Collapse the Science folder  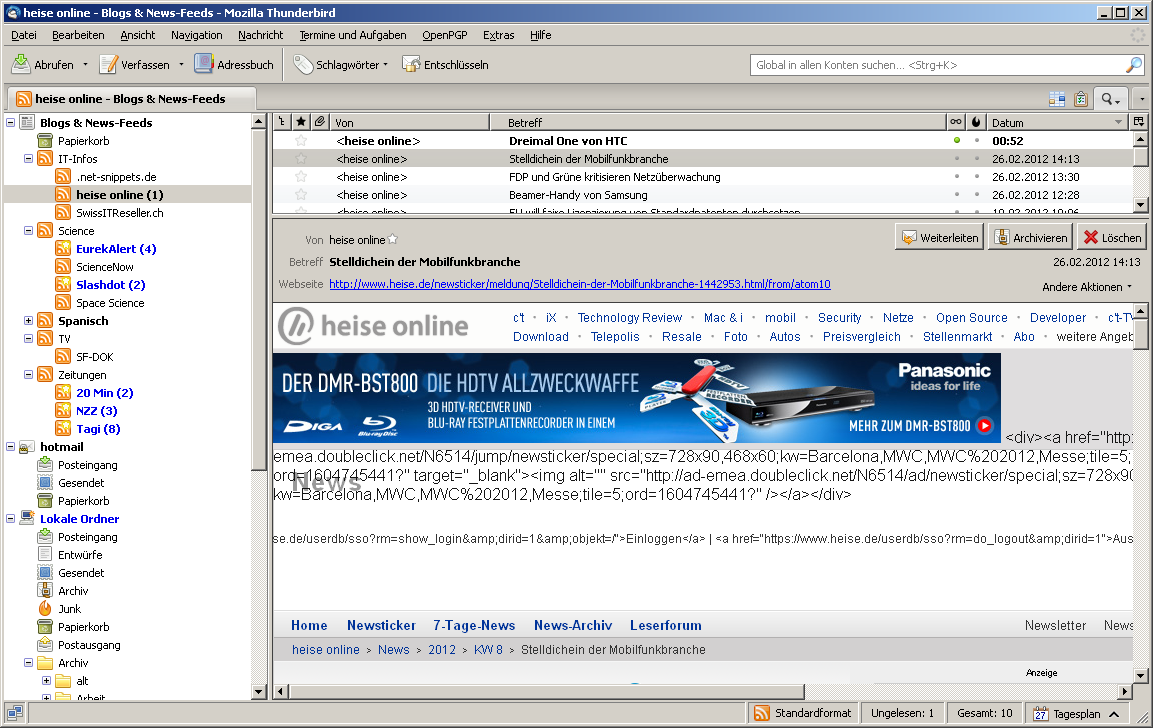coord(28,231)
